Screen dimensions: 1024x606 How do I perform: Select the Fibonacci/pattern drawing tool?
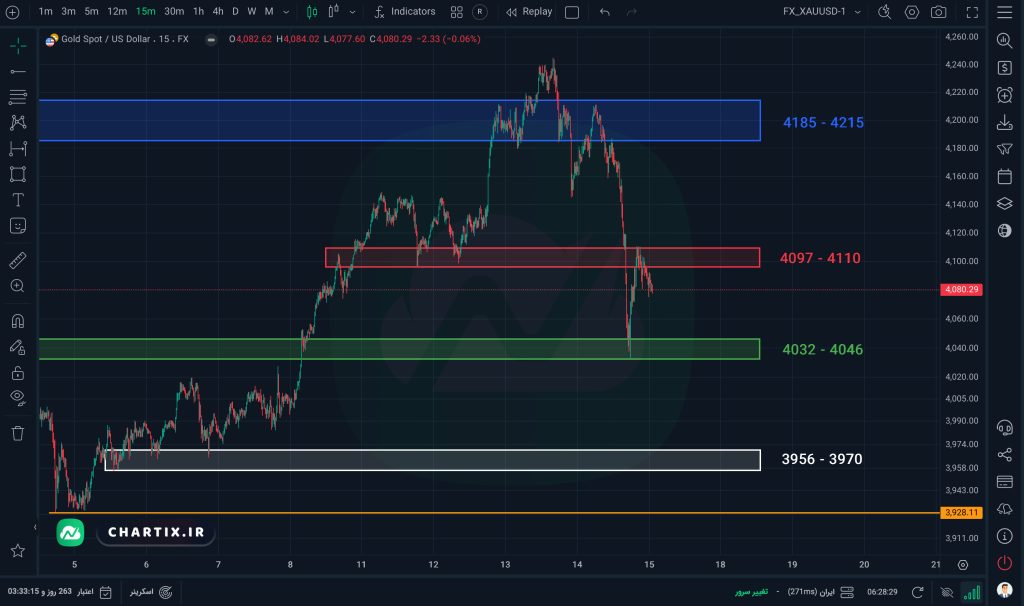click(x=17, y=122)
